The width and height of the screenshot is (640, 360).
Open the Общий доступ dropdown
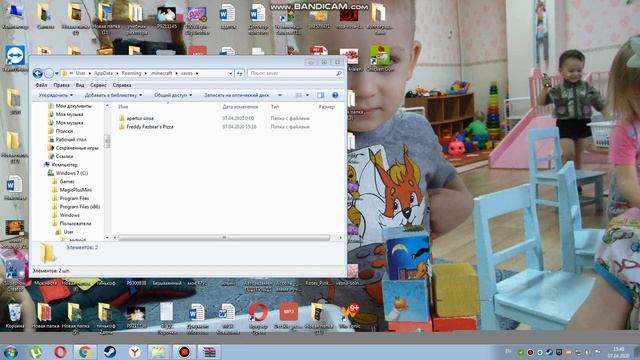coord(173,95)
